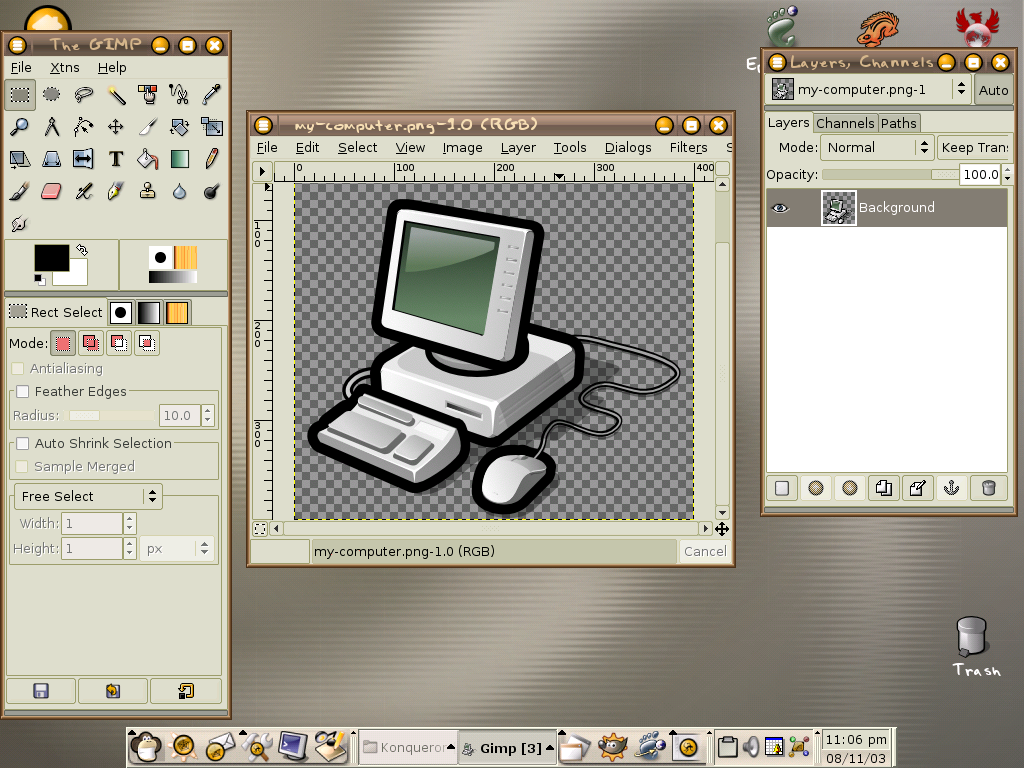Select the Fuzzy Select magic wand tool

116,95
